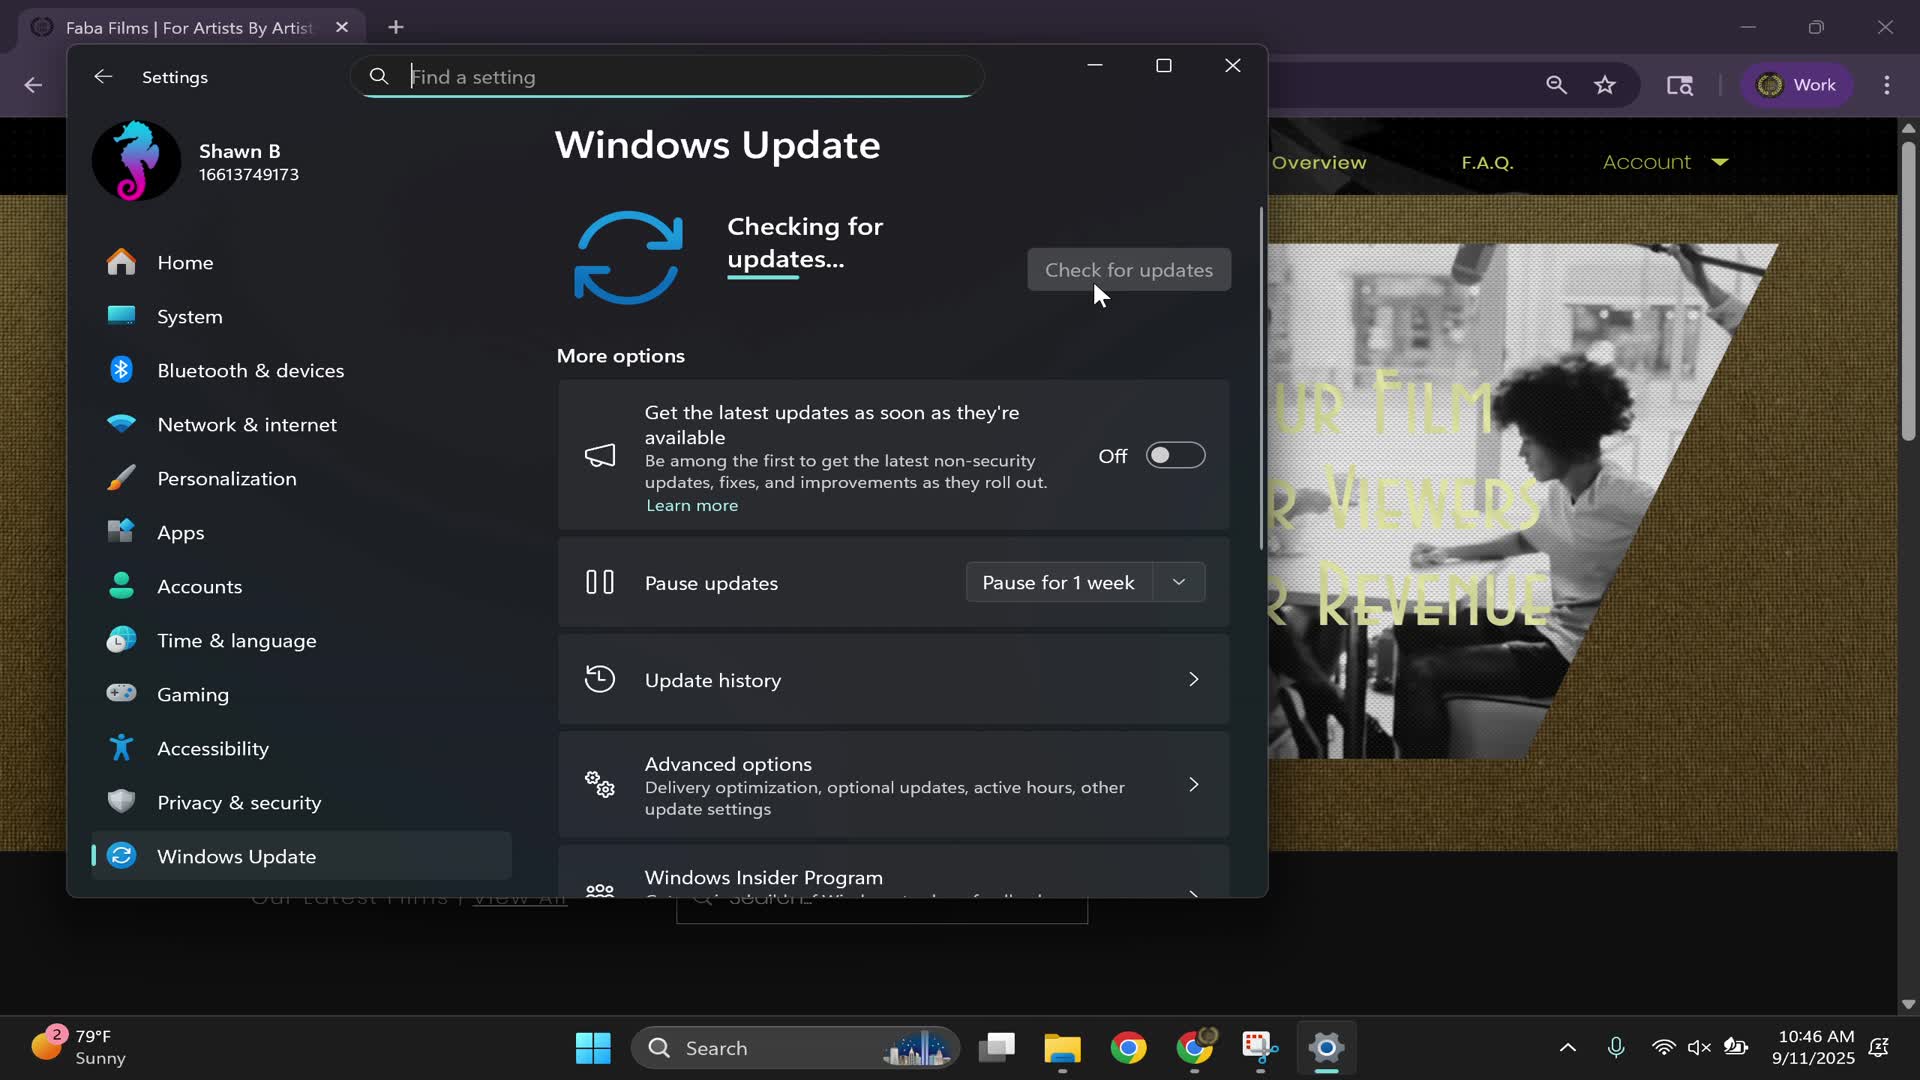
Task: Toggle get latest updates switch
Action: click(x=1175, y=456)
